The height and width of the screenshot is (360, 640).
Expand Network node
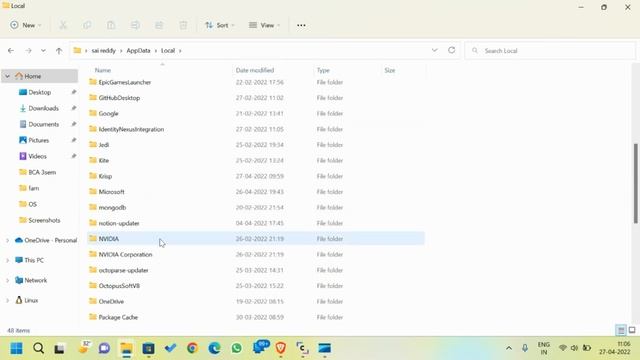pos(7,280)
